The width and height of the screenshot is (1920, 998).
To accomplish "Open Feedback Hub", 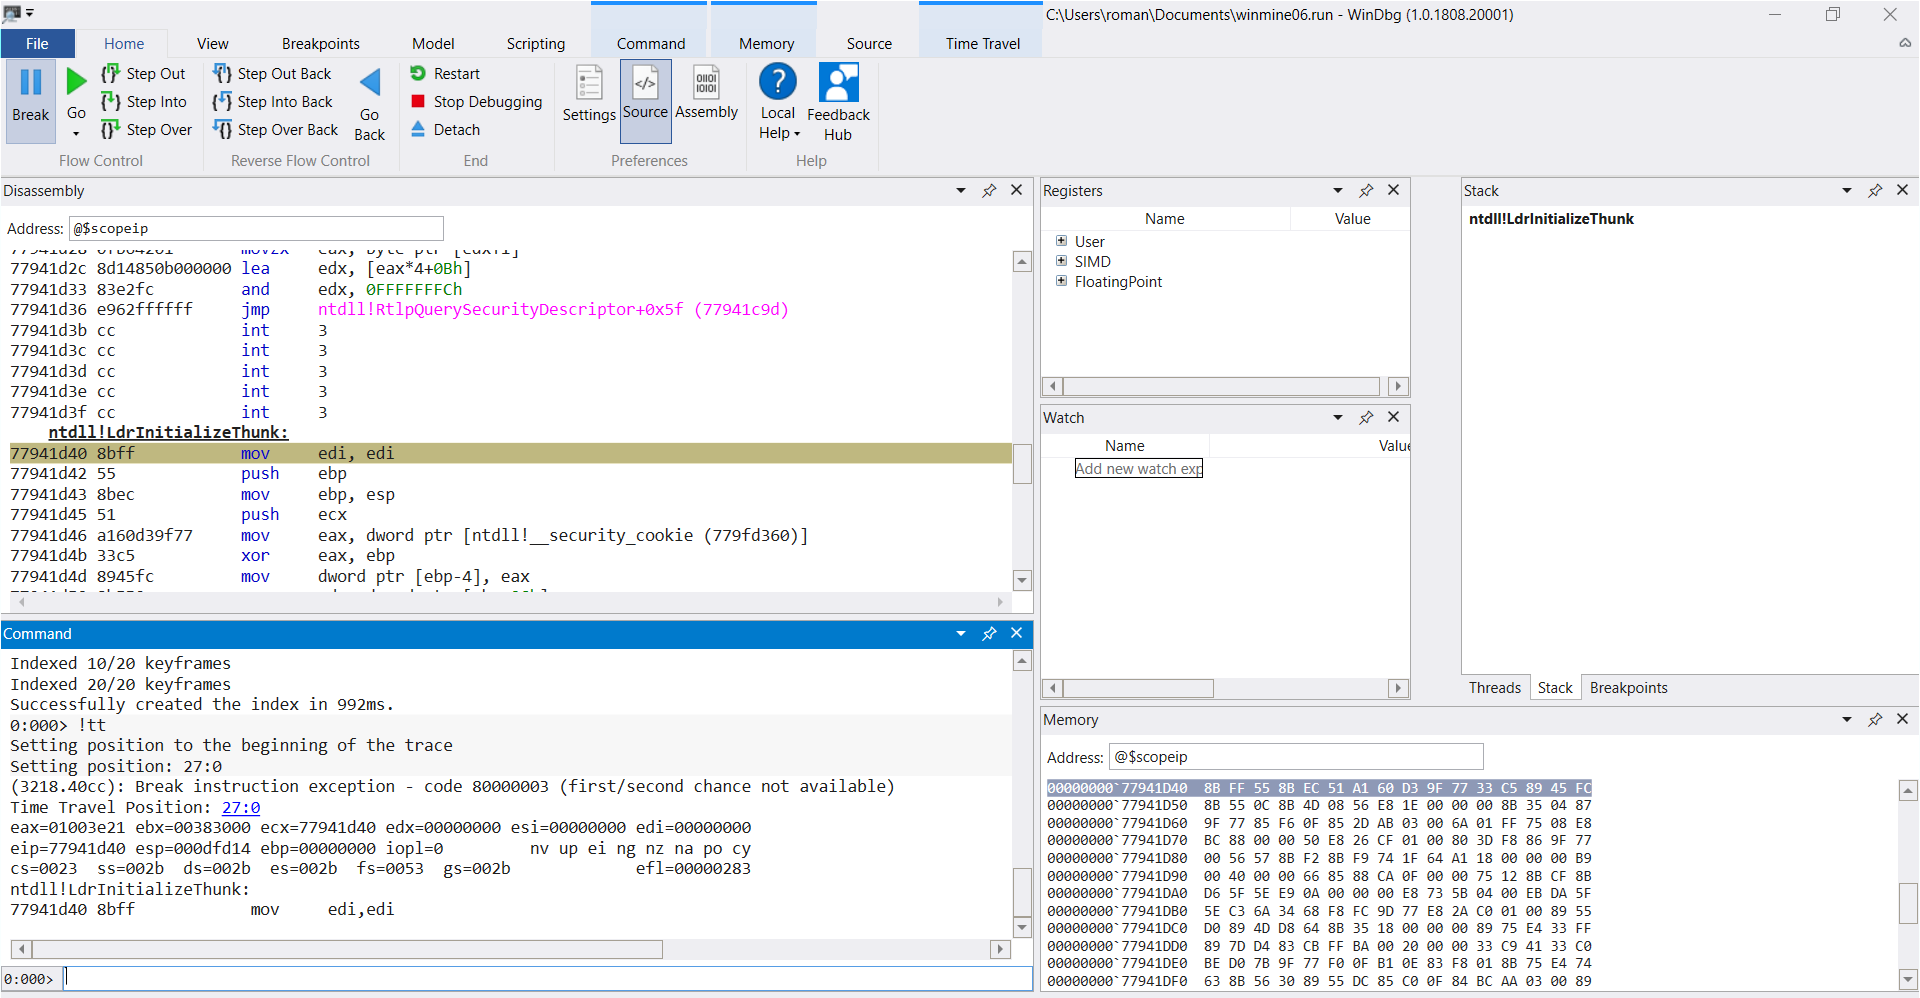I will (838, 101).
